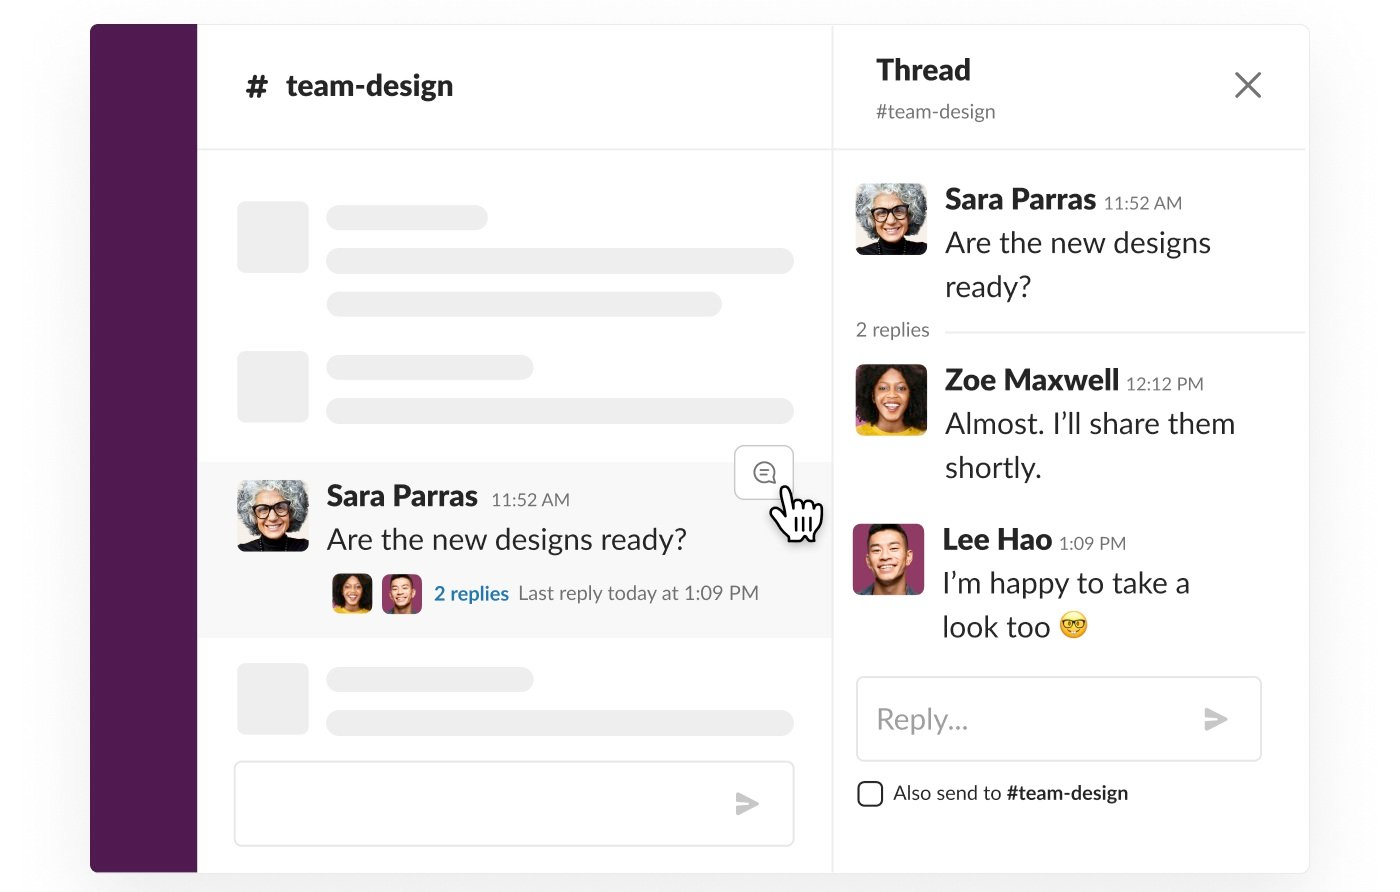Click the hash icon beside team-design
Image resolution: width=1400 pixels, height=892 pixels.
[x=257, y=87]
